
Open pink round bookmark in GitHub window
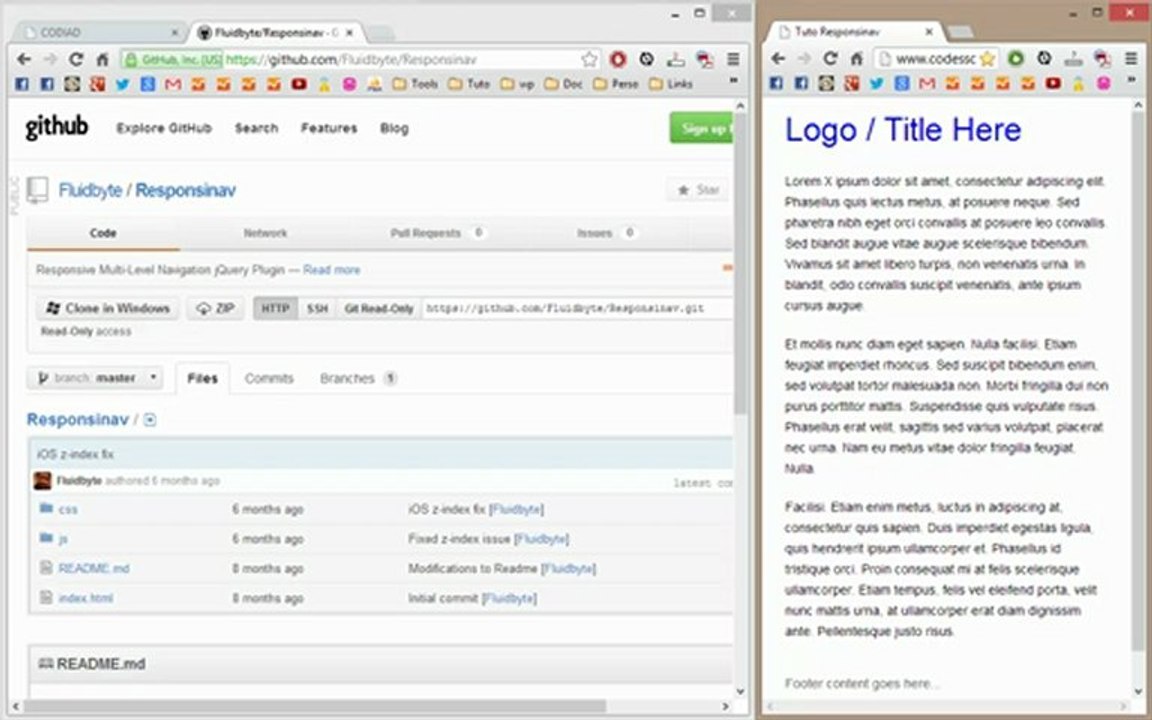click(x=350, y=84)
